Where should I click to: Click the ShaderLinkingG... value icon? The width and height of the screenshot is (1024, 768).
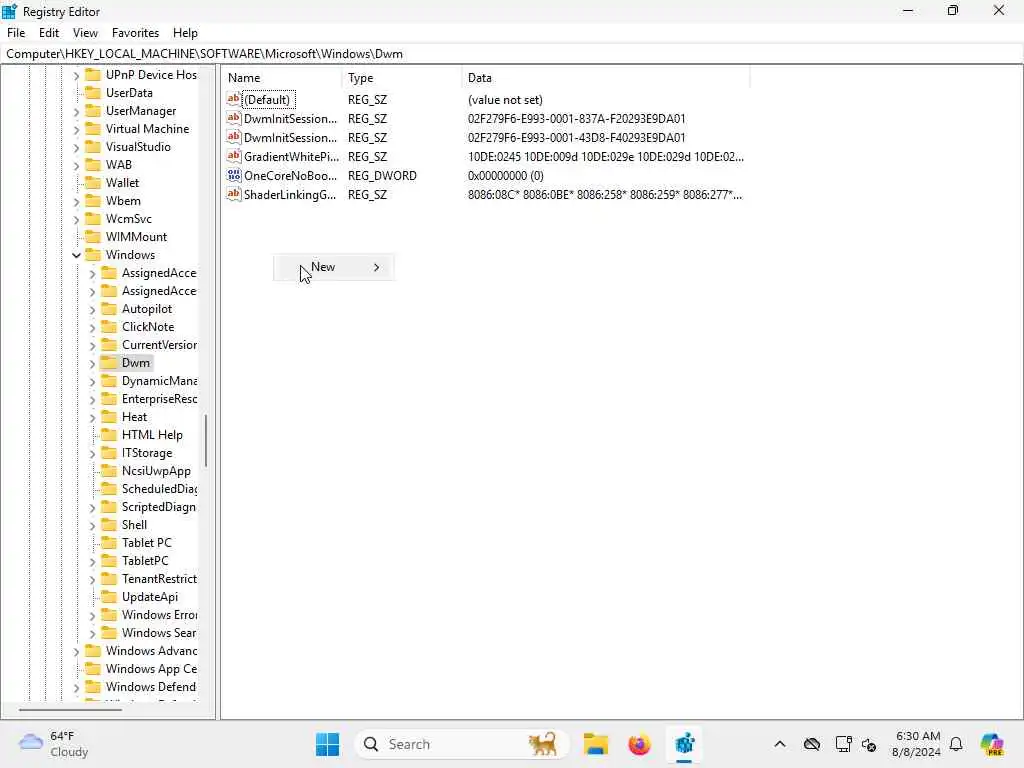(x=234, y=194)
